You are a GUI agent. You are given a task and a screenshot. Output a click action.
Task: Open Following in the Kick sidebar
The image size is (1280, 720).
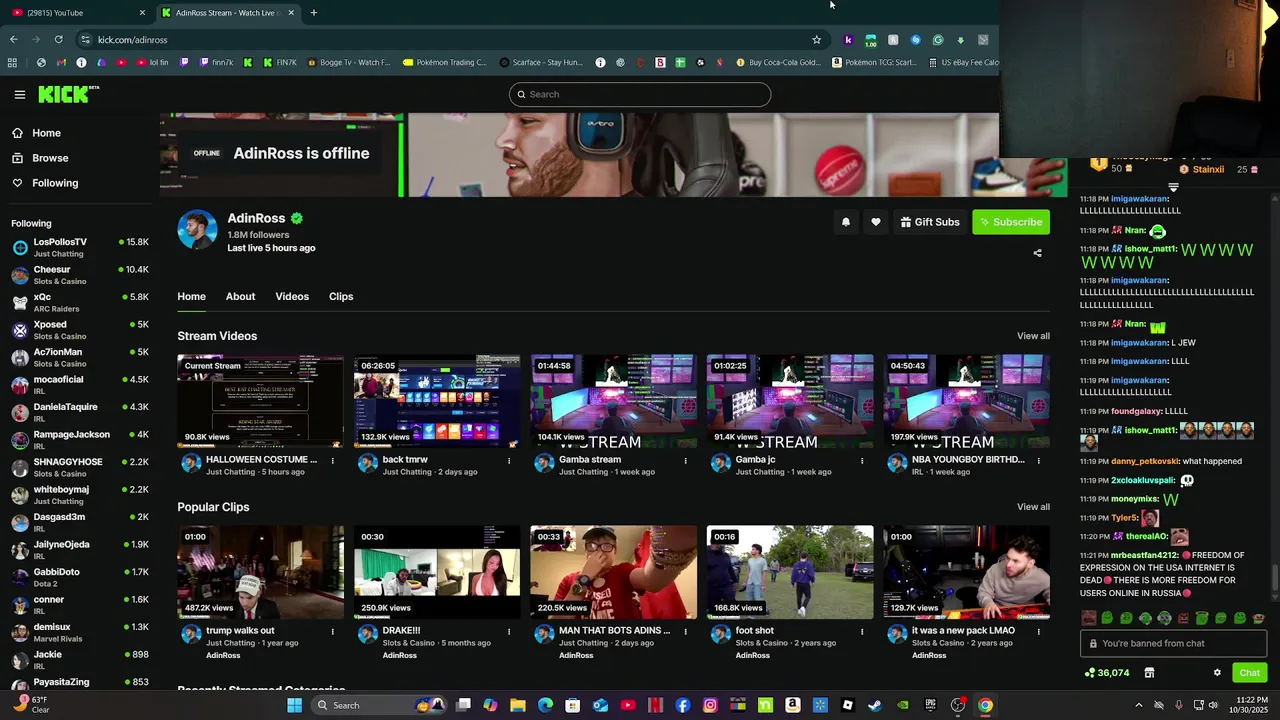pos(55,183)
